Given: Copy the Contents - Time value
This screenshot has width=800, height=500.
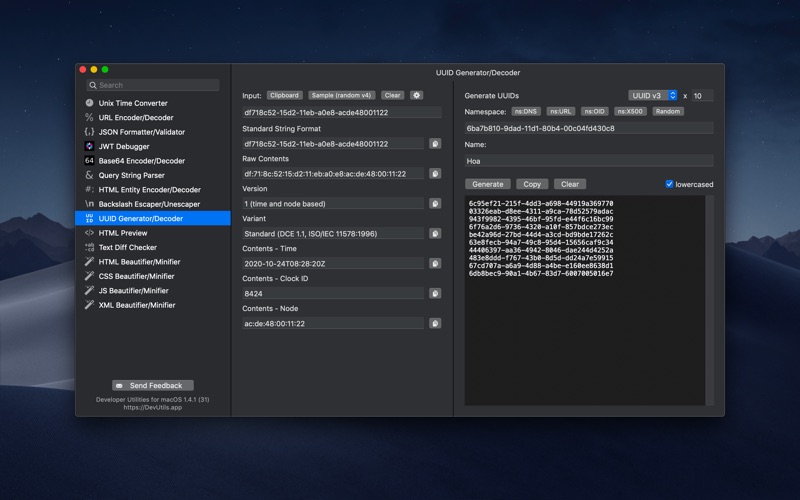Looking at the screenshot, I should (x=435, y=264).
